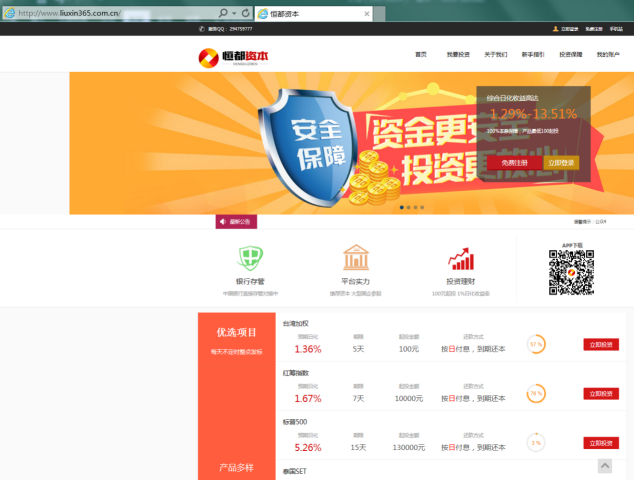The image size is (634, 480).
Task: Close the 恒都资本 browser tab
Action: click(x=366, y=14)
